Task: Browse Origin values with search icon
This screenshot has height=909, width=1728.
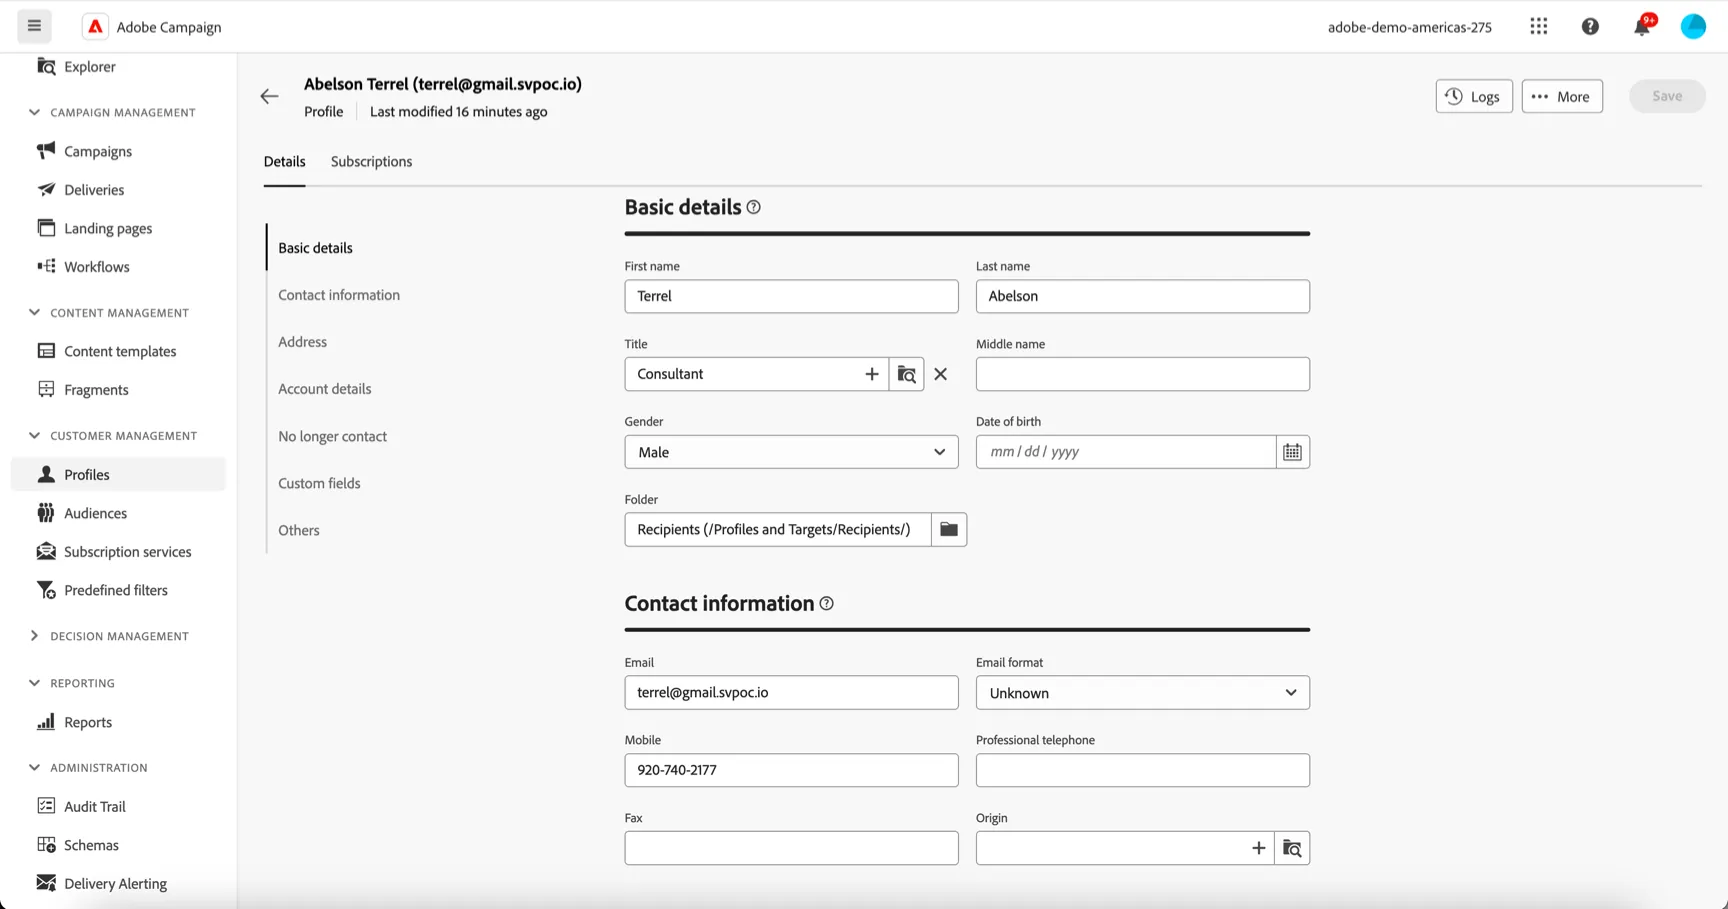Action: 1293,848
